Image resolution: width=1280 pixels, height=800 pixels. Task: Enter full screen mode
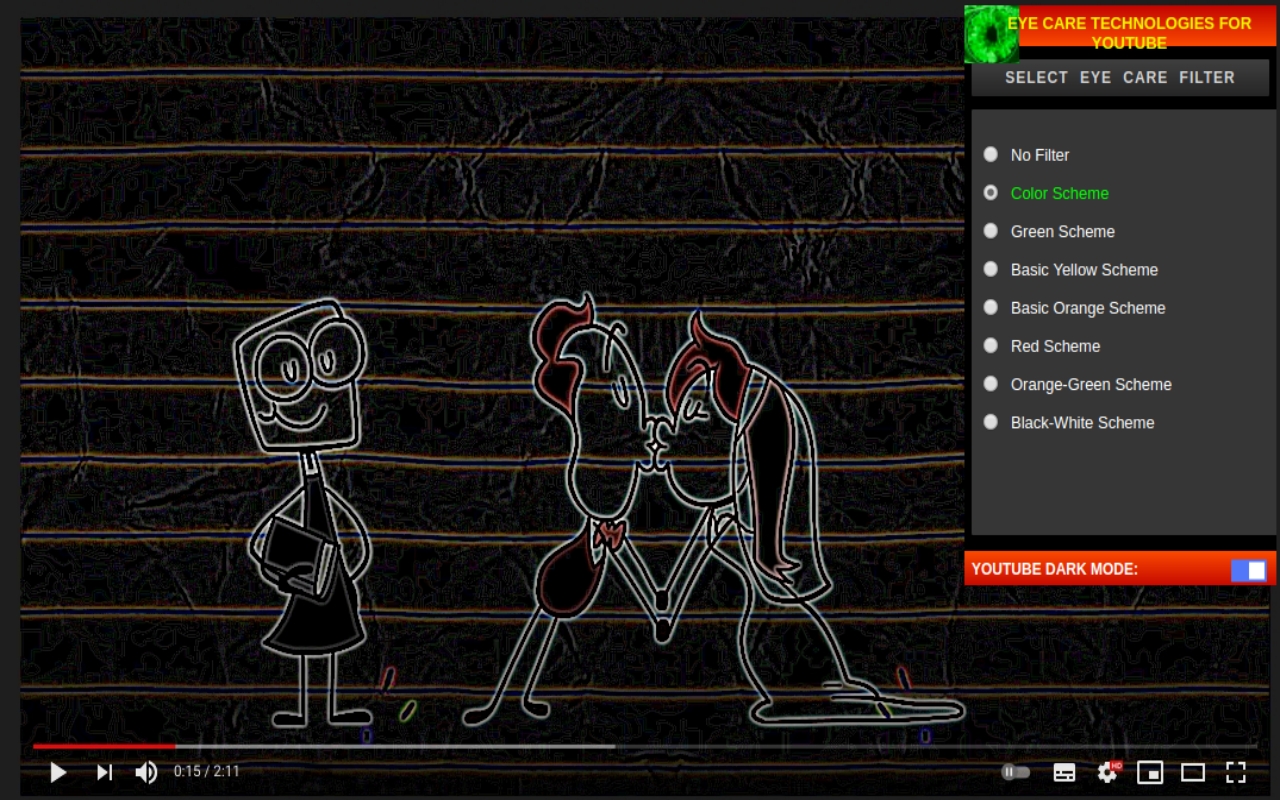1236,772
